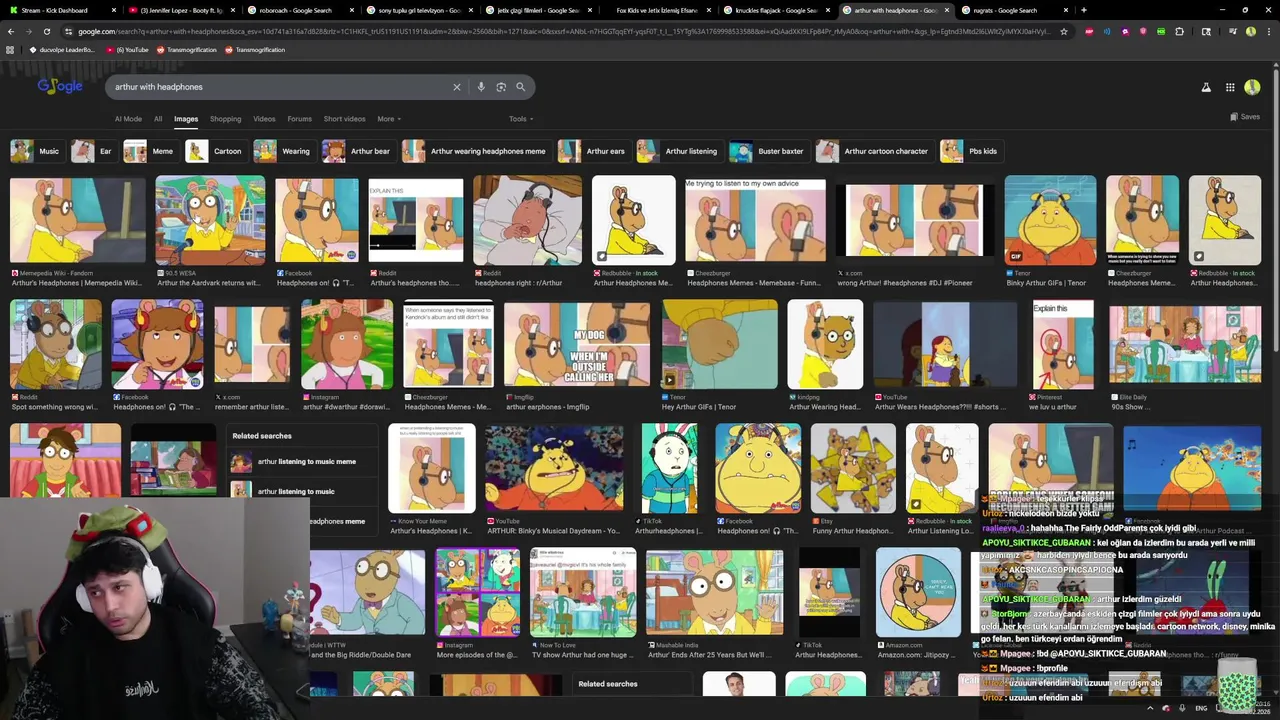
Task: Select the Arthur wearing headphones meme chip
Action: point(475,151)
